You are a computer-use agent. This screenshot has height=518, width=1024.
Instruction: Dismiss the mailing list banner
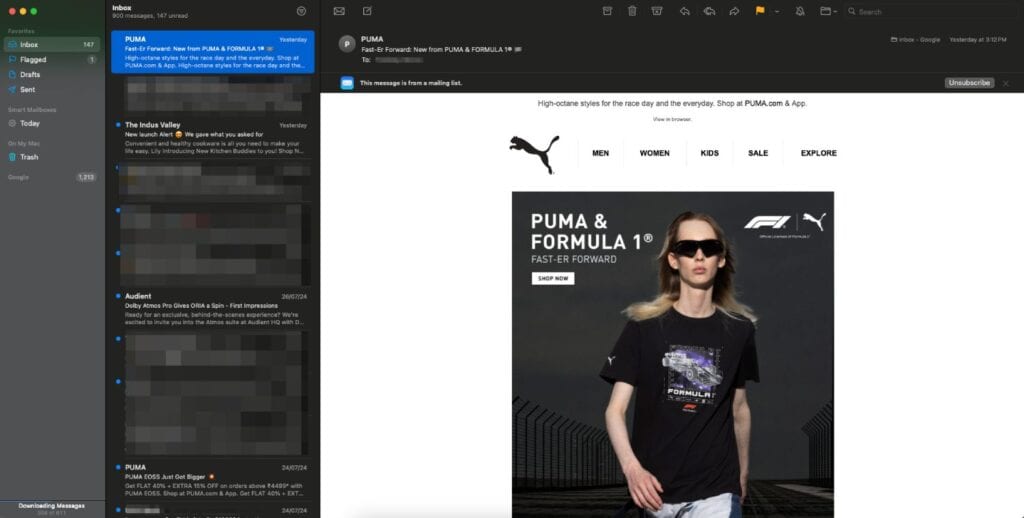1006,83
